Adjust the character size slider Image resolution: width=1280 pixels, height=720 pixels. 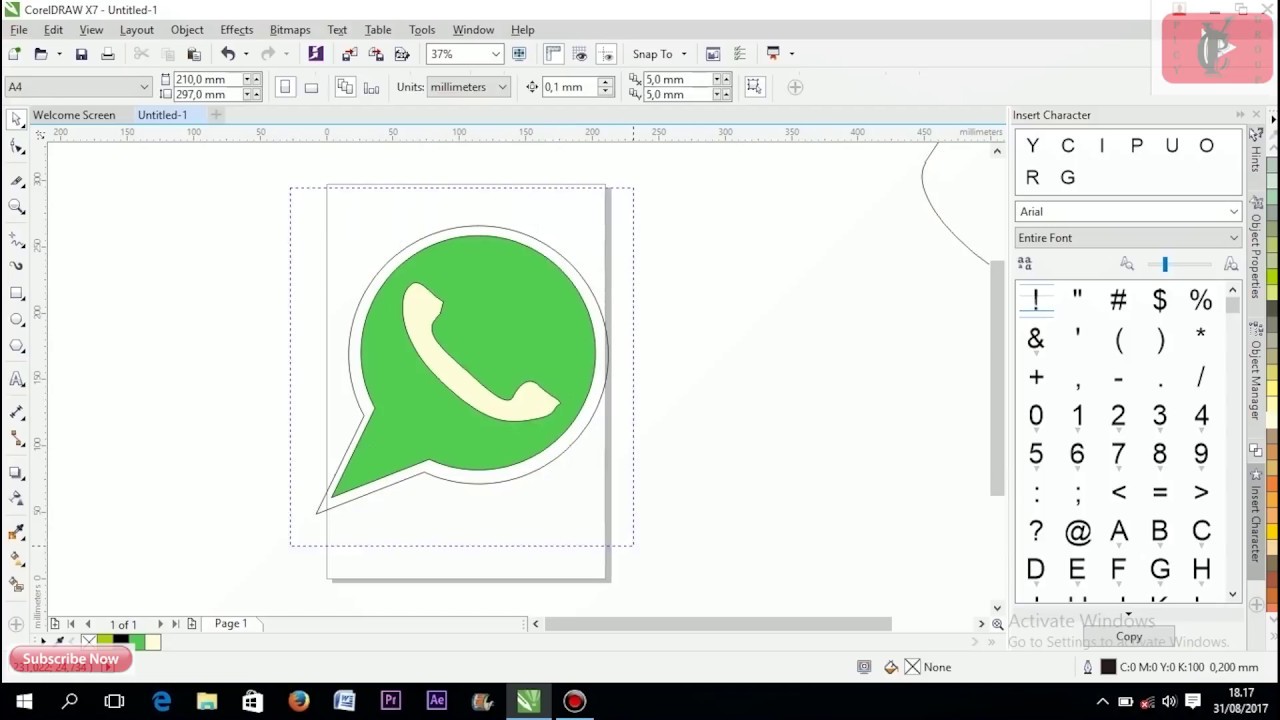tap(1165, 264)
